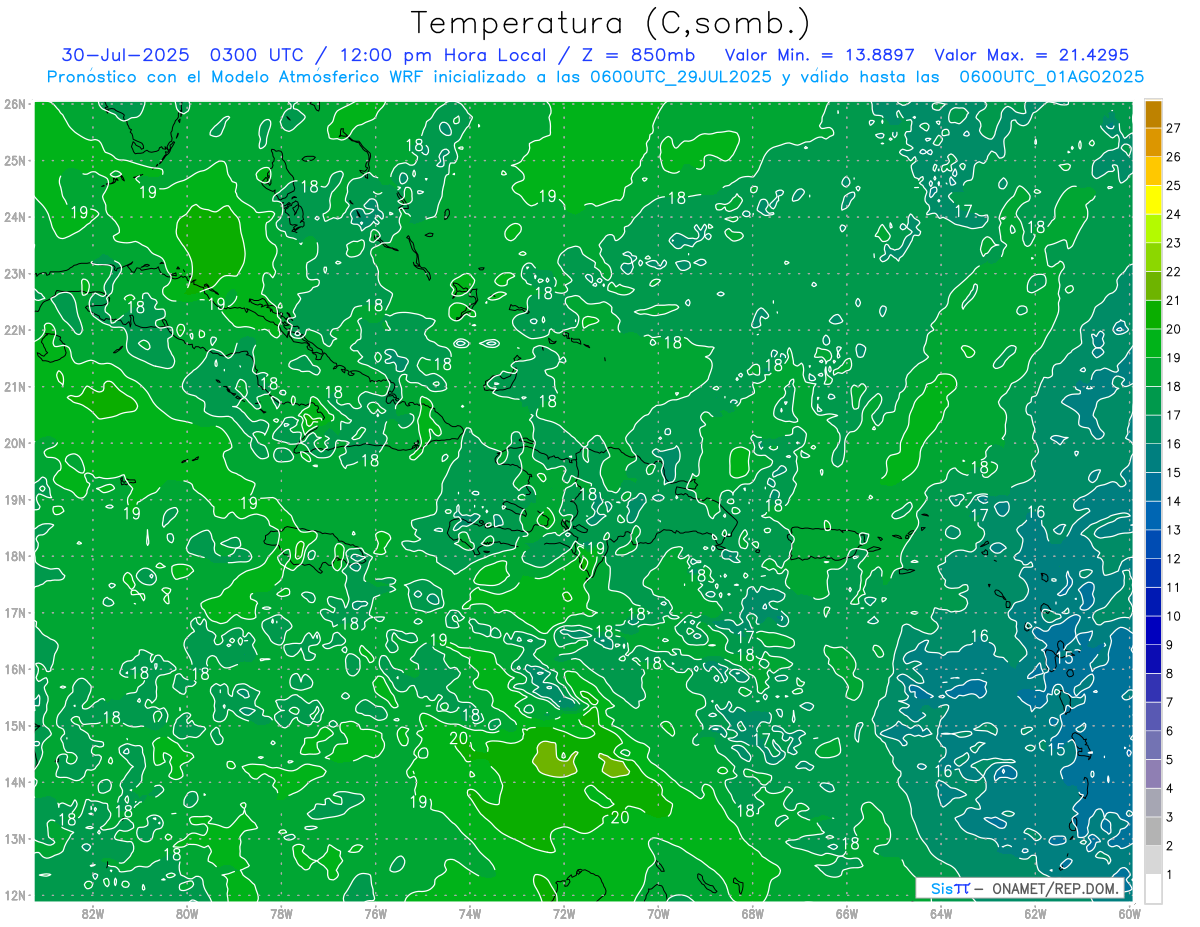1200x927 pixels.
Task: Pick the green swatch between legend 20 and 21
Action: [x=1154, y=315]
